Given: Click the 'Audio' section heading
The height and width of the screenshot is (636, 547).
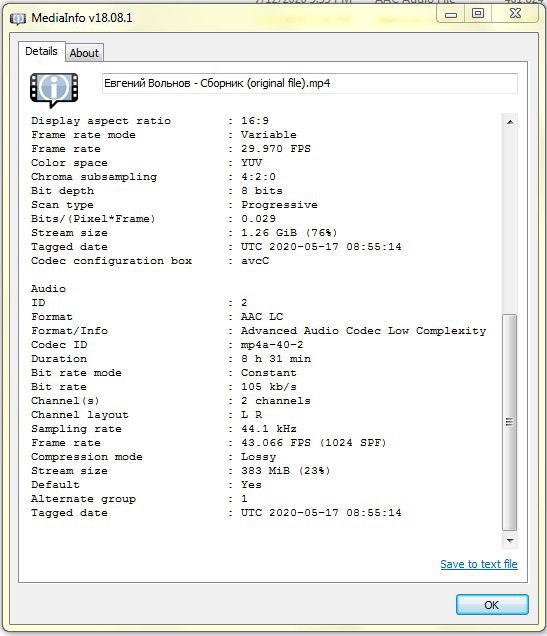Looking at the screenshot, I should (x=48, y=289).
